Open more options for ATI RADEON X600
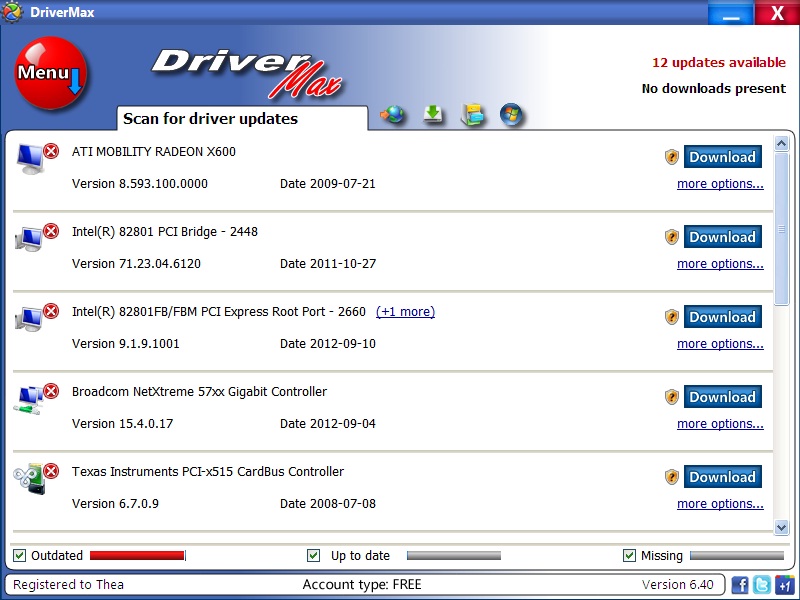Screen dimensions: 800x600 [x=720, y=184]
